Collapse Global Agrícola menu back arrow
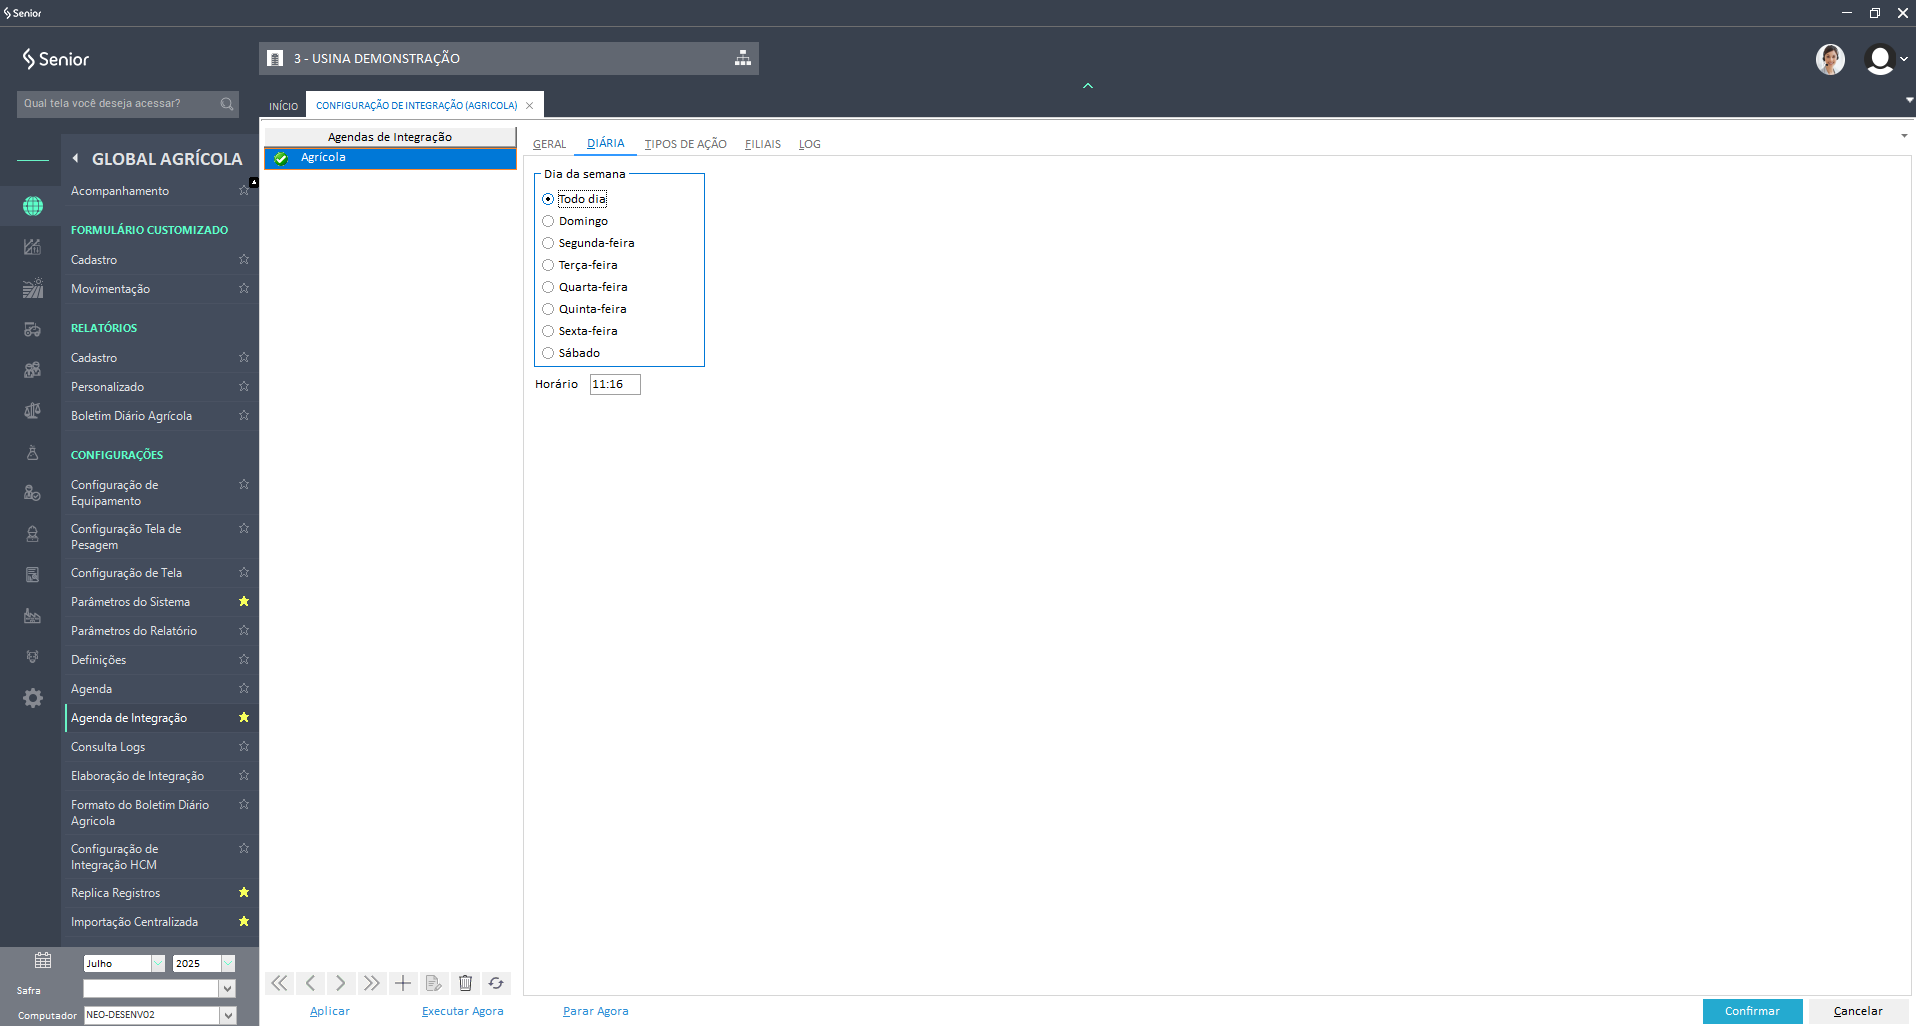Image resolution: width=1916 pixels, height=1026 pixels. tap(75, 158)
